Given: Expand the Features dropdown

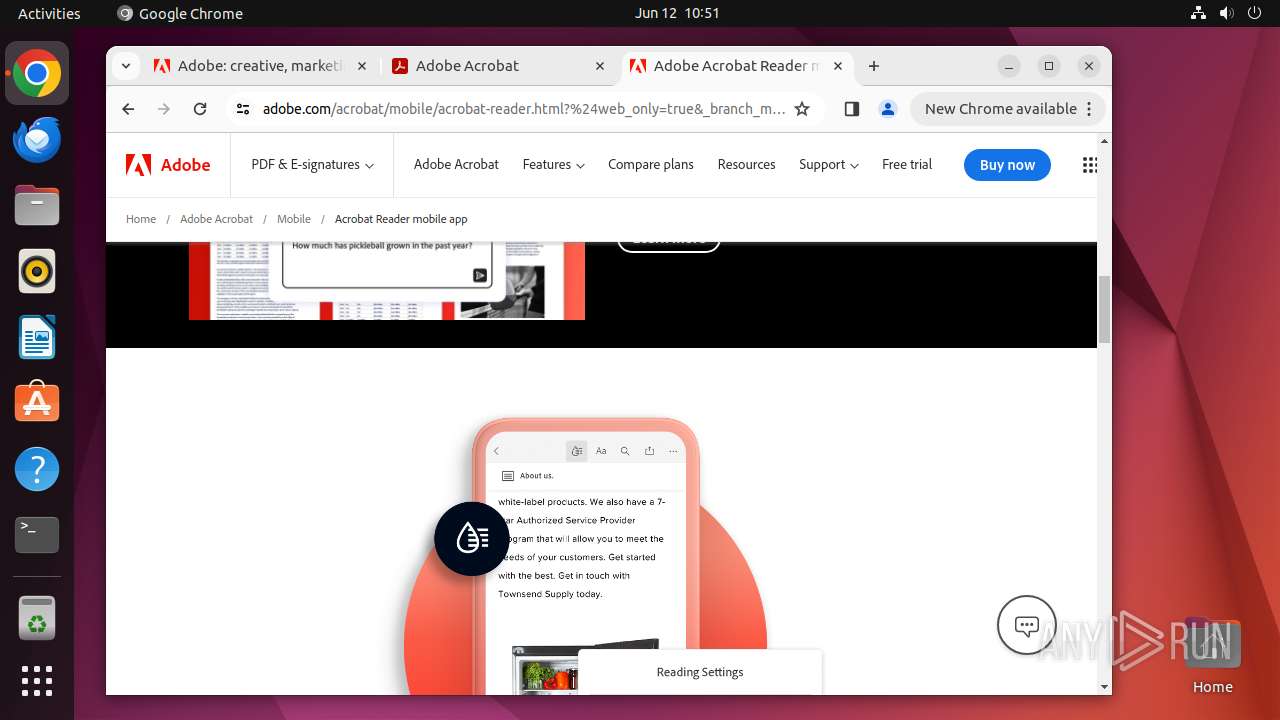Looking at the screenshot, I should pos(553,165).
